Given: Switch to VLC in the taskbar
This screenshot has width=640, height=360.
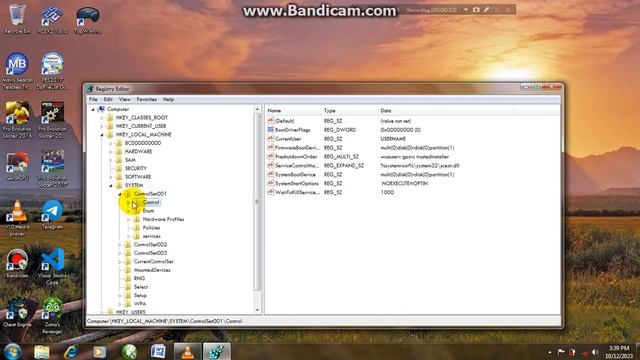Looking at the screenshot, I should pos(187,351).
